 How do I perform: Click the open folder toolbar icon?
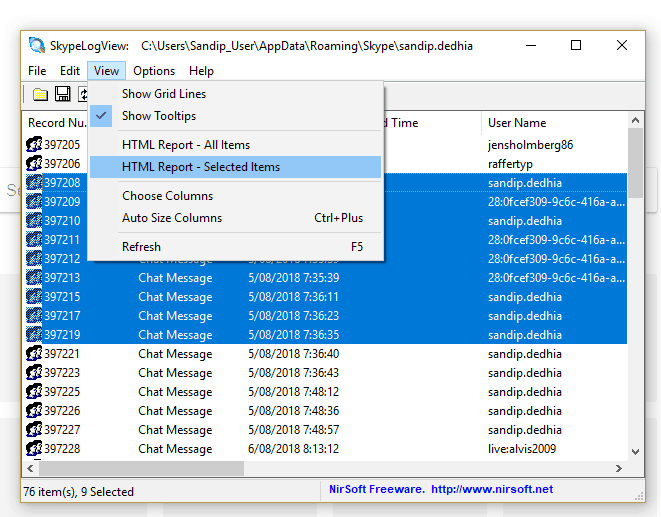(x=40, y=94)
